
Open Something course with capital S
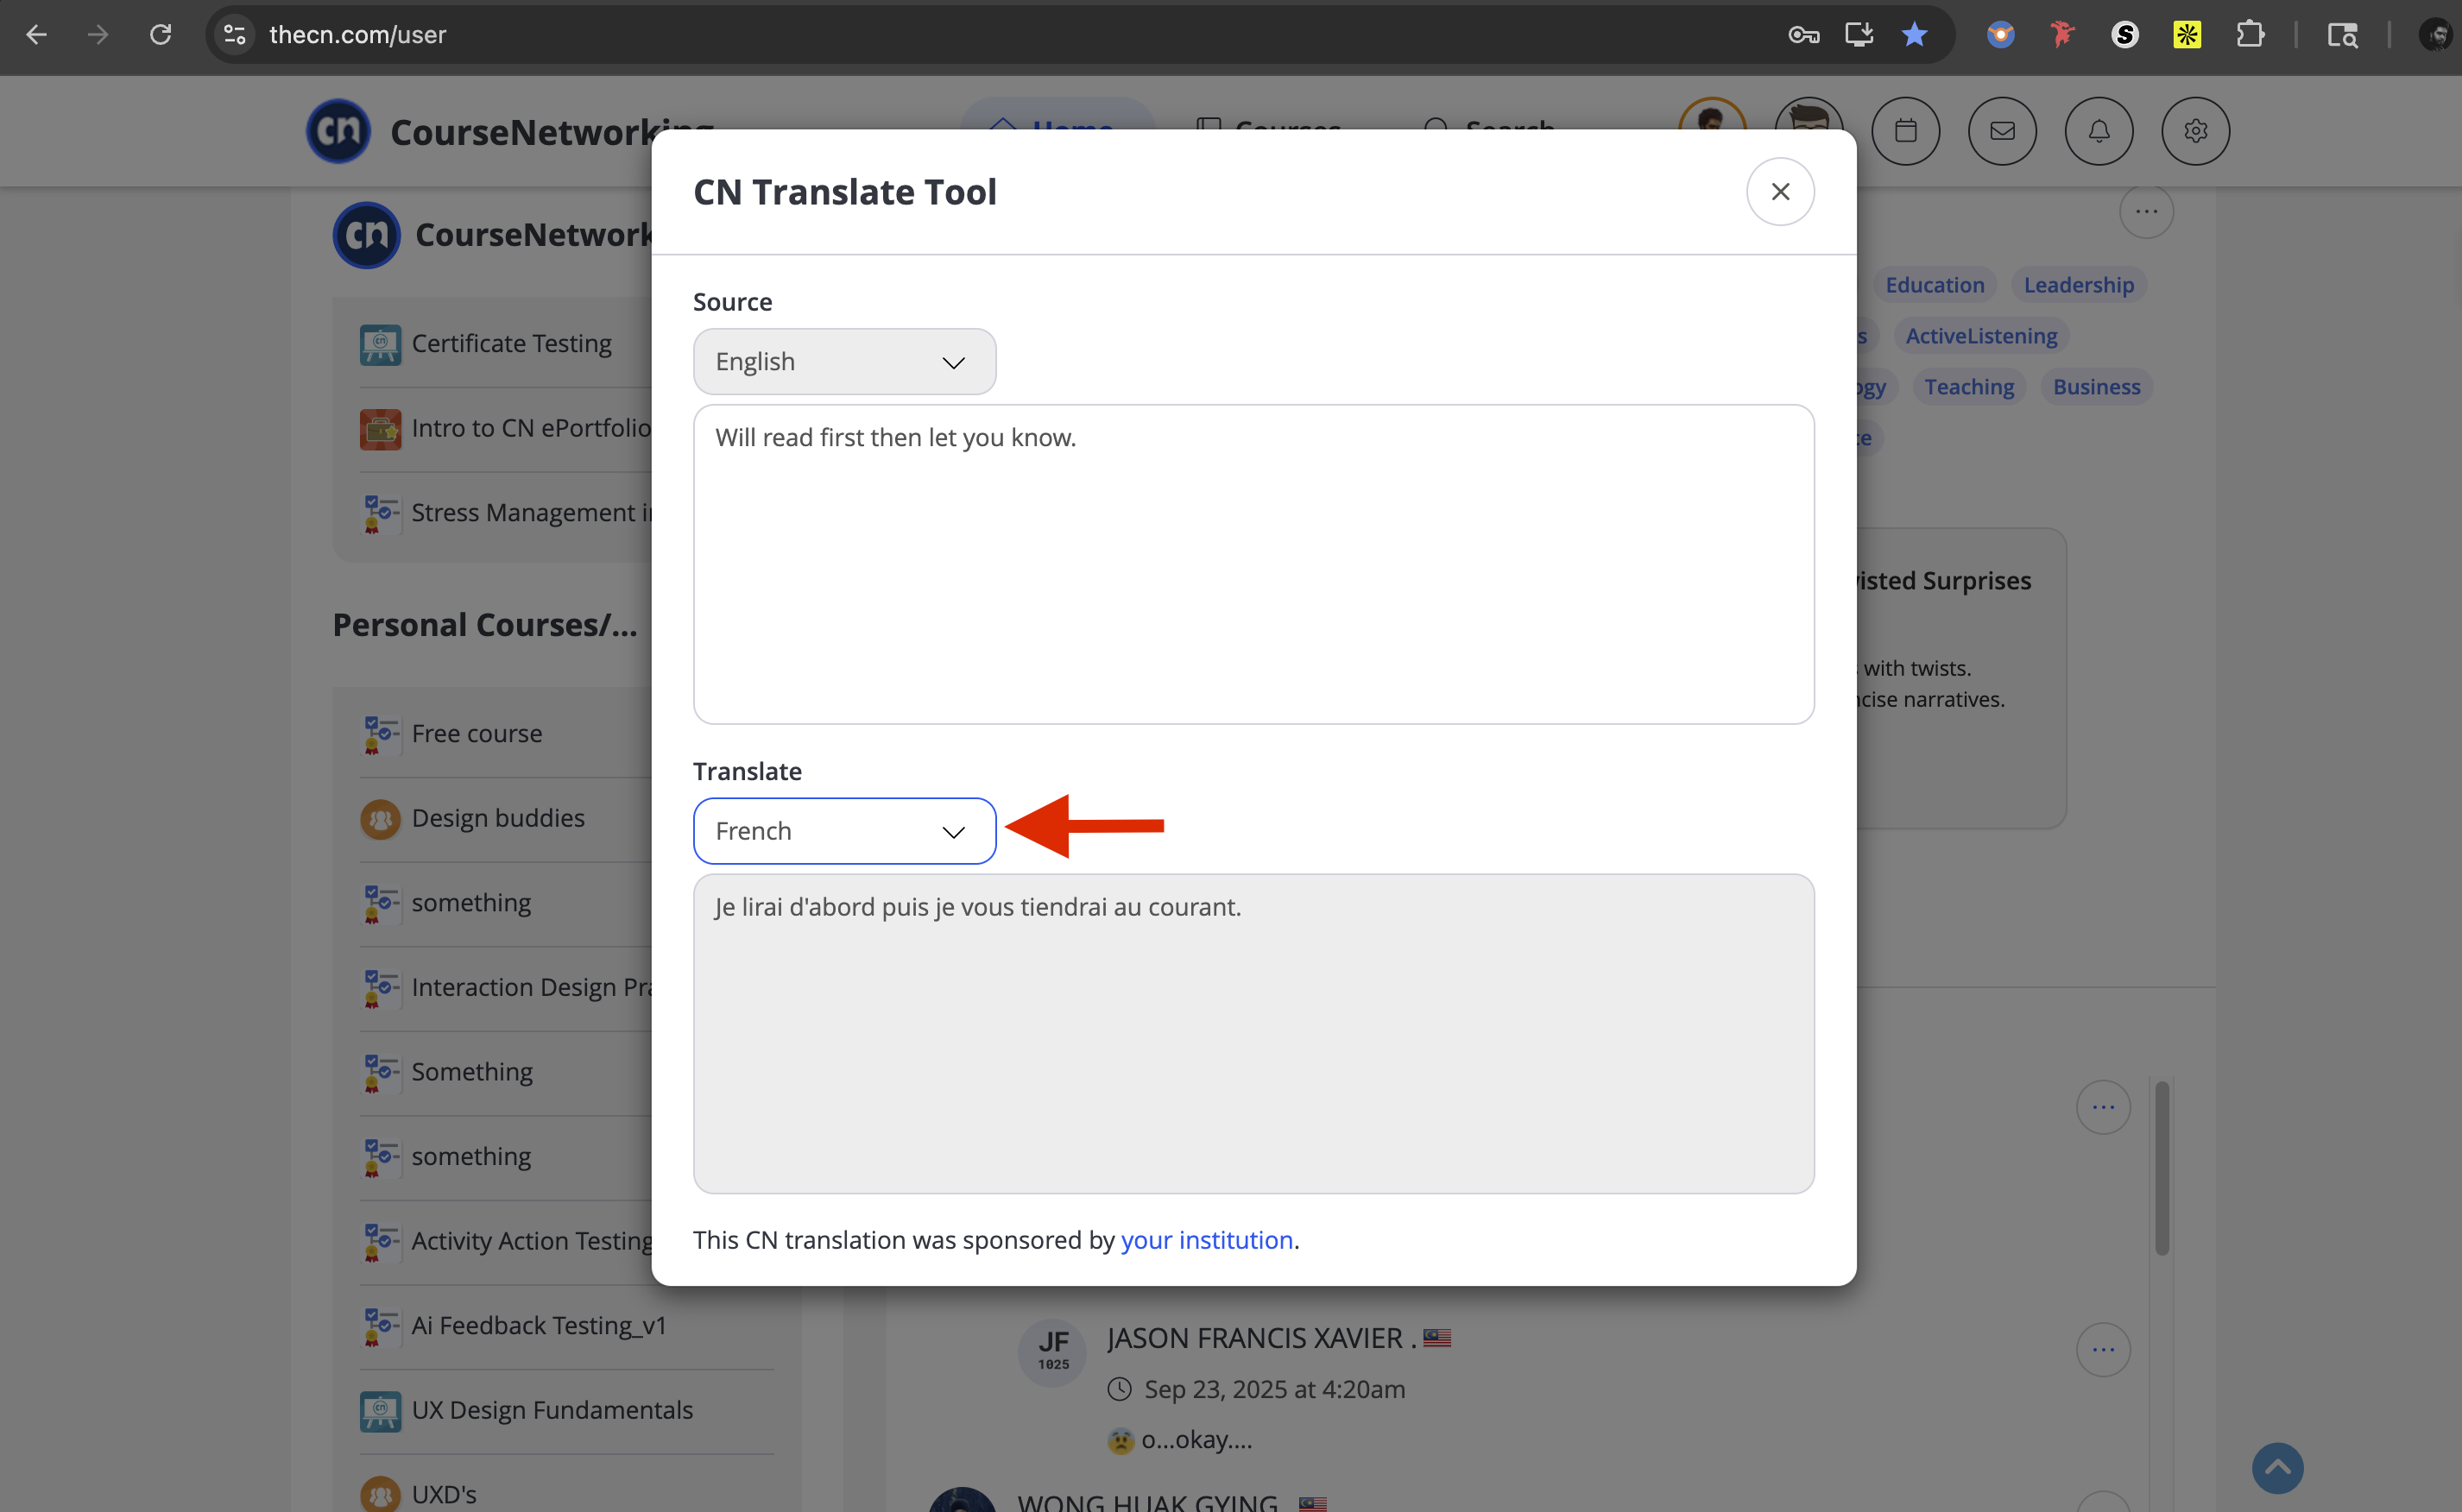tap(472, 1071)
